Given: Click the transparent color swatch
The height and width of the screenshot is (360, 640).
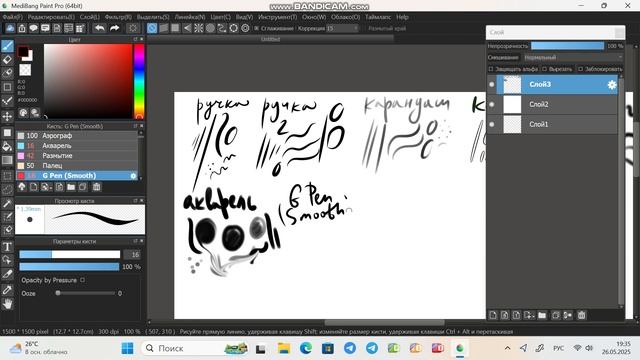Looking at the screenshot, I should [25, 70].
